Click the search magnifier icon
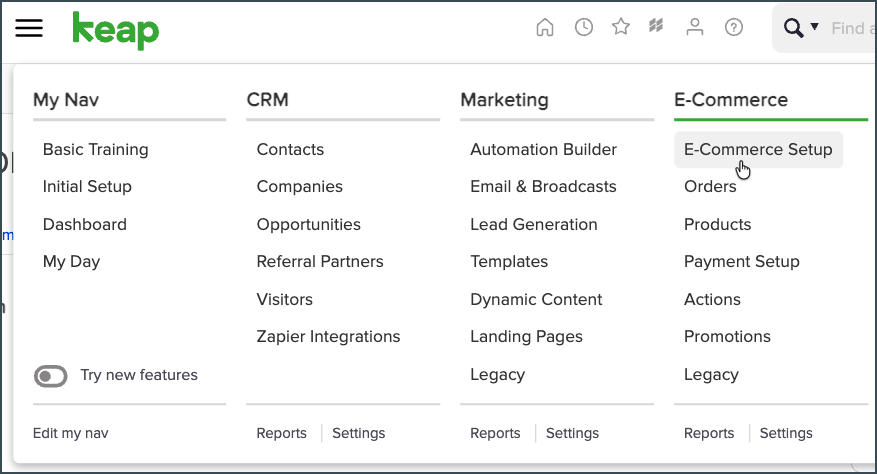Screen dimensions: 877x474 (x=793, y=27)
